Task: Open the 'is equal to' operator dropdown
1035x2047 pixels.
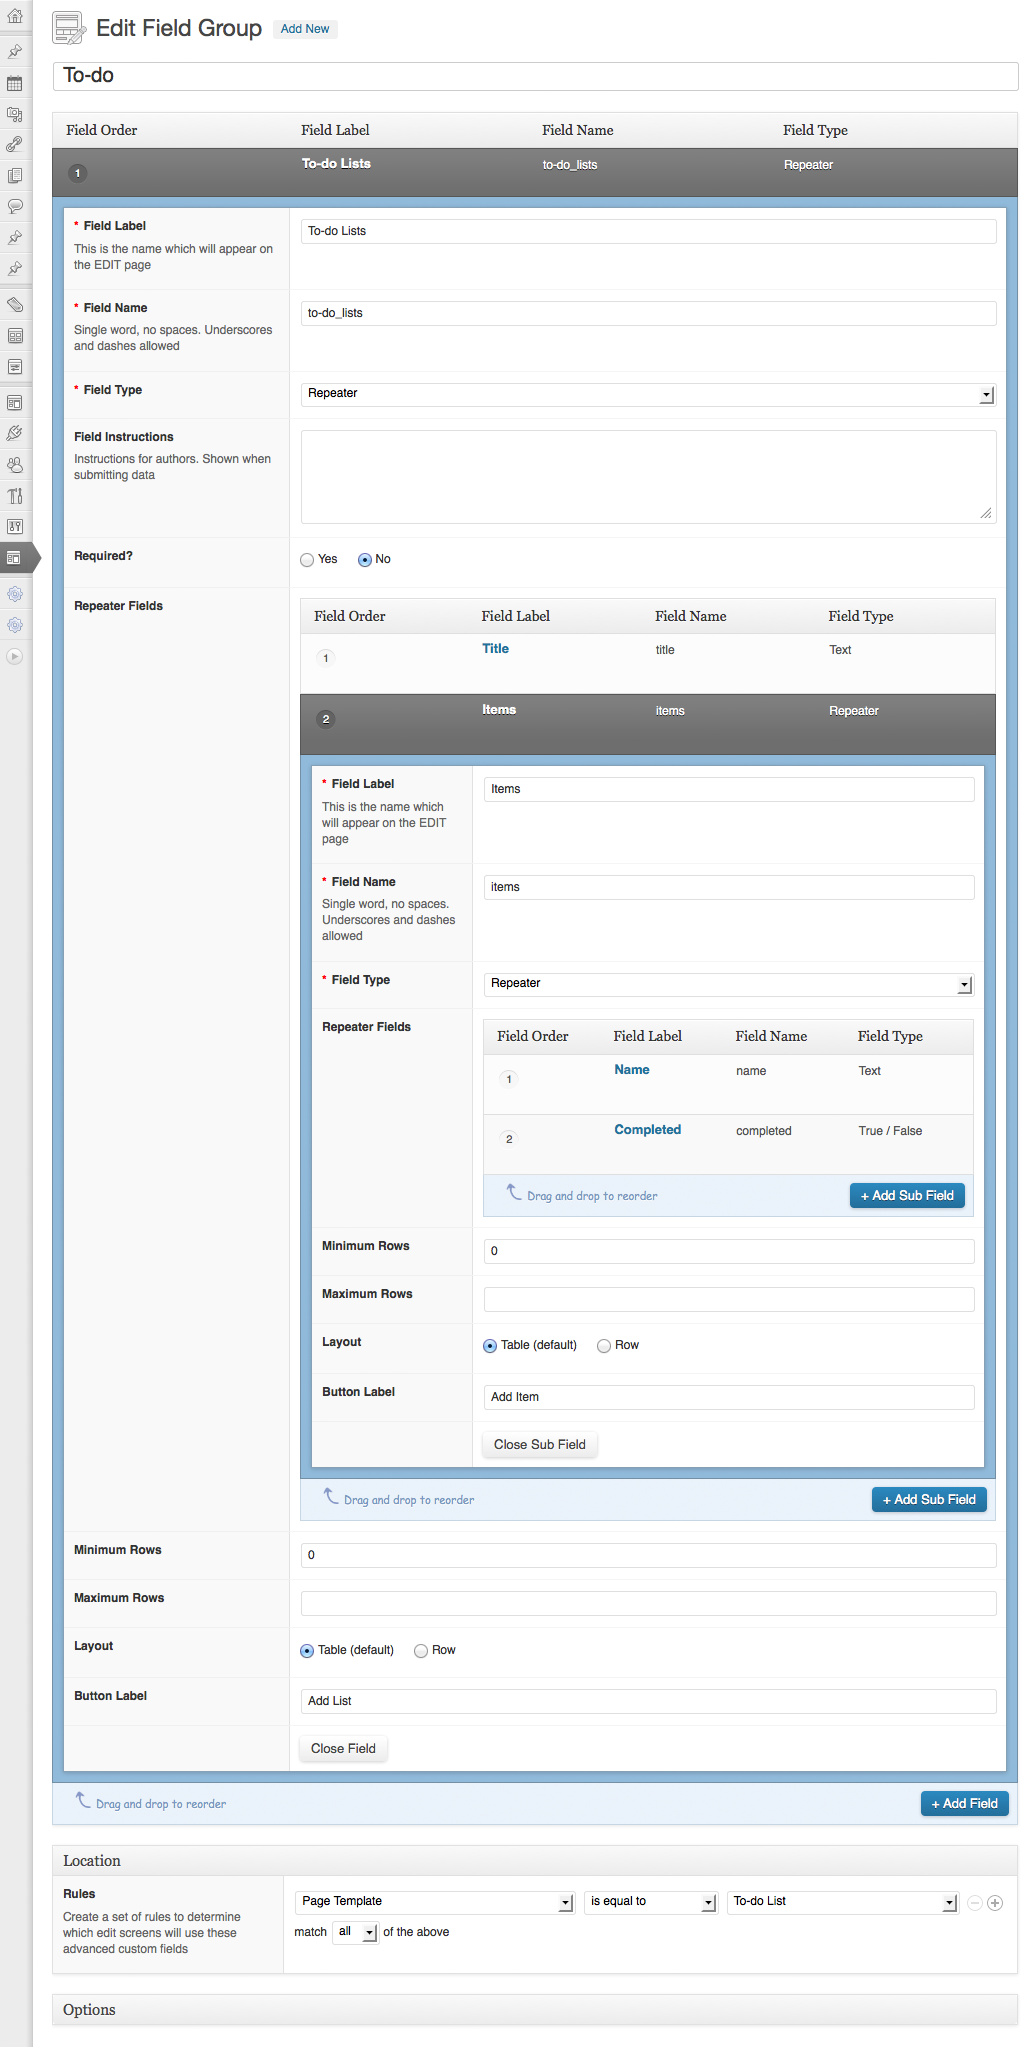Action: (650, 1902)
